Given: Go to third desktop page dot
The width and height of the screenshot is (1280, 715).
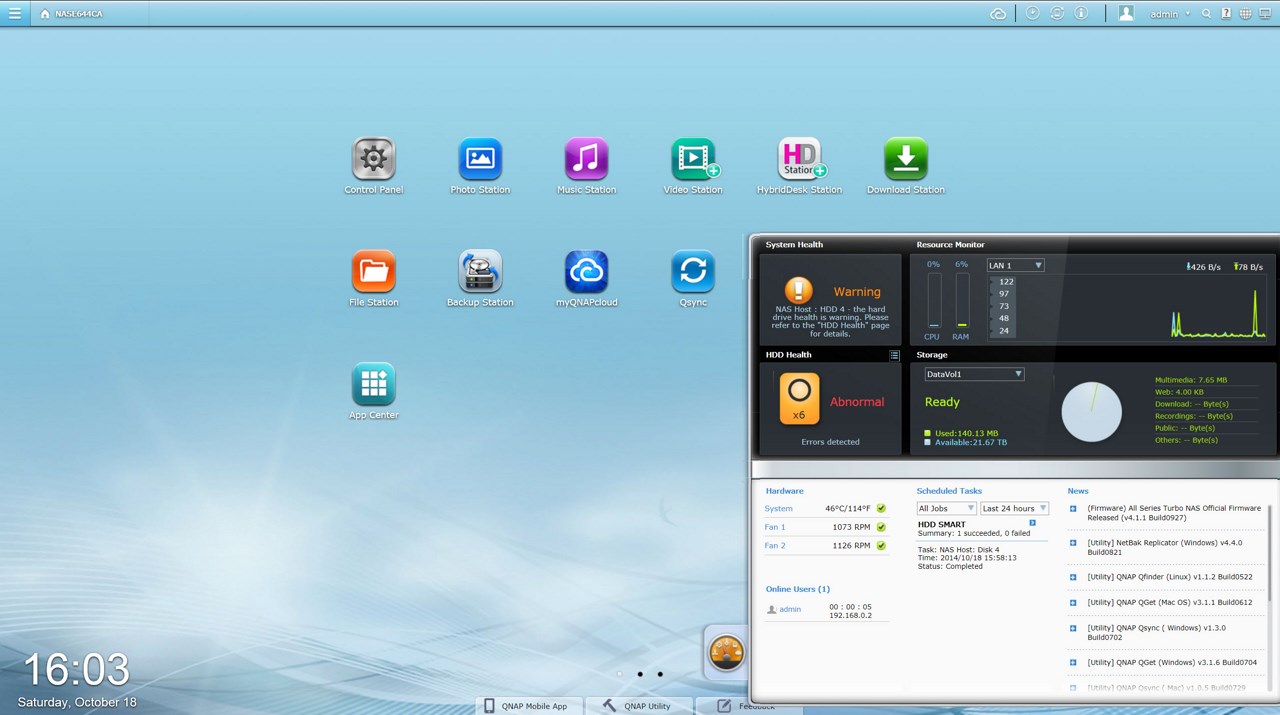Looking at the screenshot, I should click(660, 674).
